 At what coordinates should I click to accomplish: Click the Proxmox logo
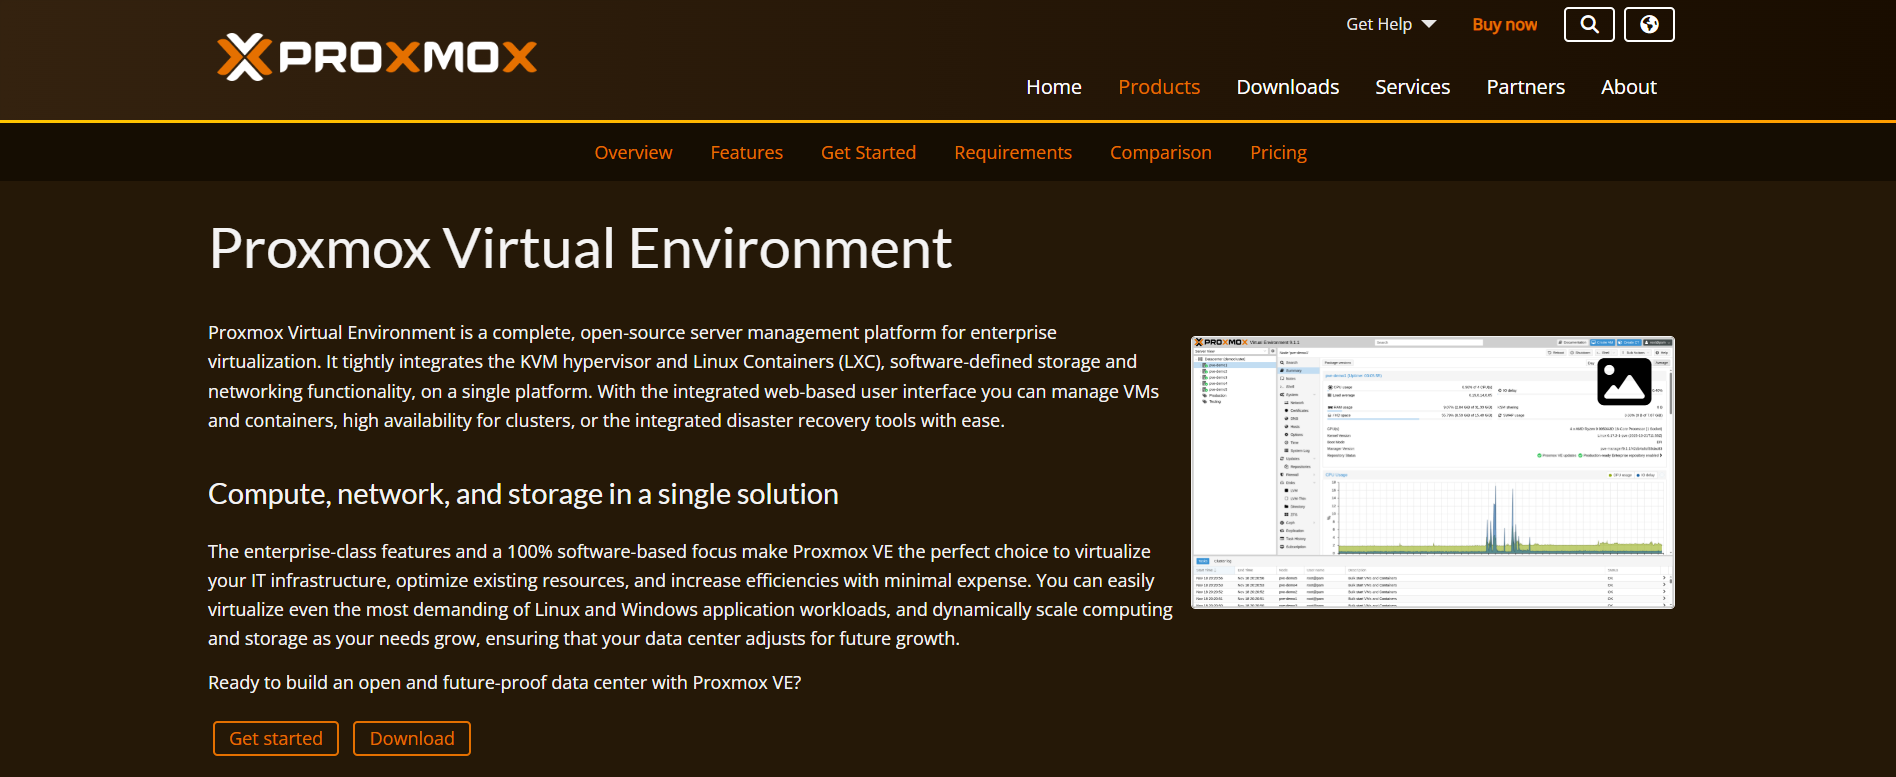coord(377,57)
